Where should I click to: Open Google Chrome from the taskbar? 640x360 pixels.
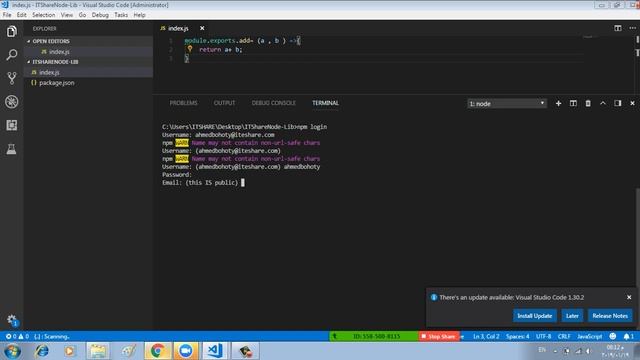(157, 351)
